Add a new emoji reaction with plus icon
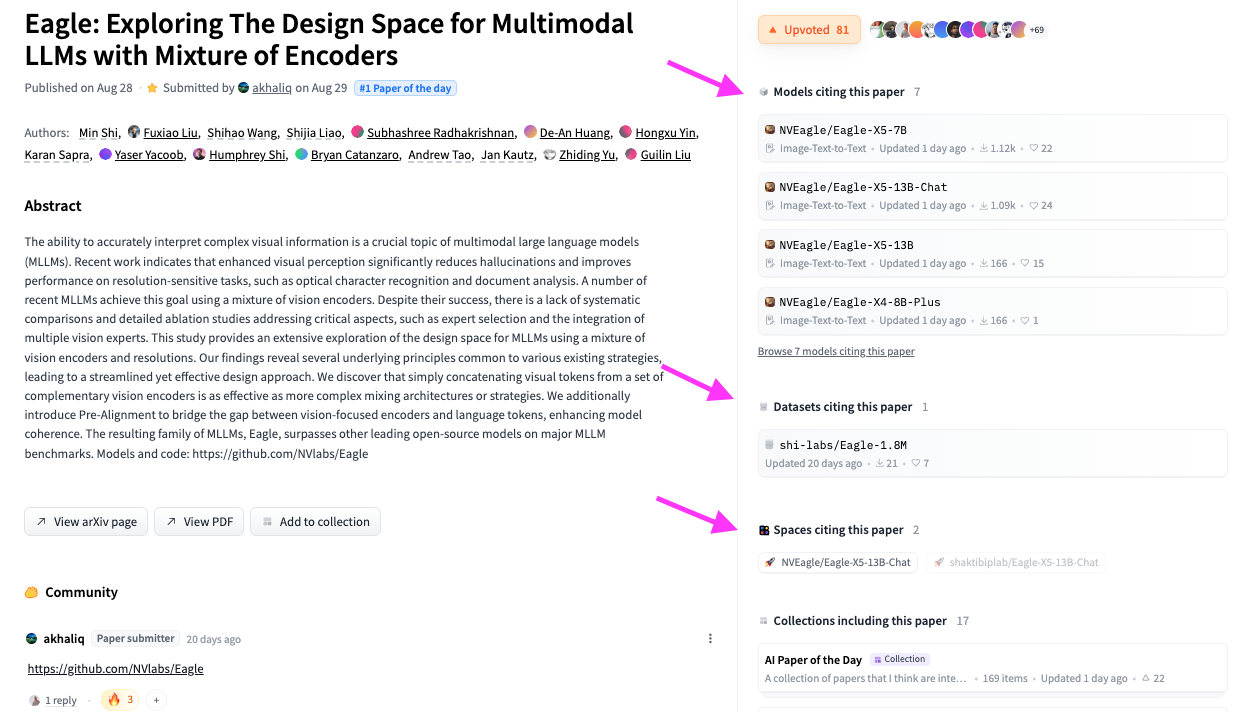1236x712 pixels. (156, 700)
